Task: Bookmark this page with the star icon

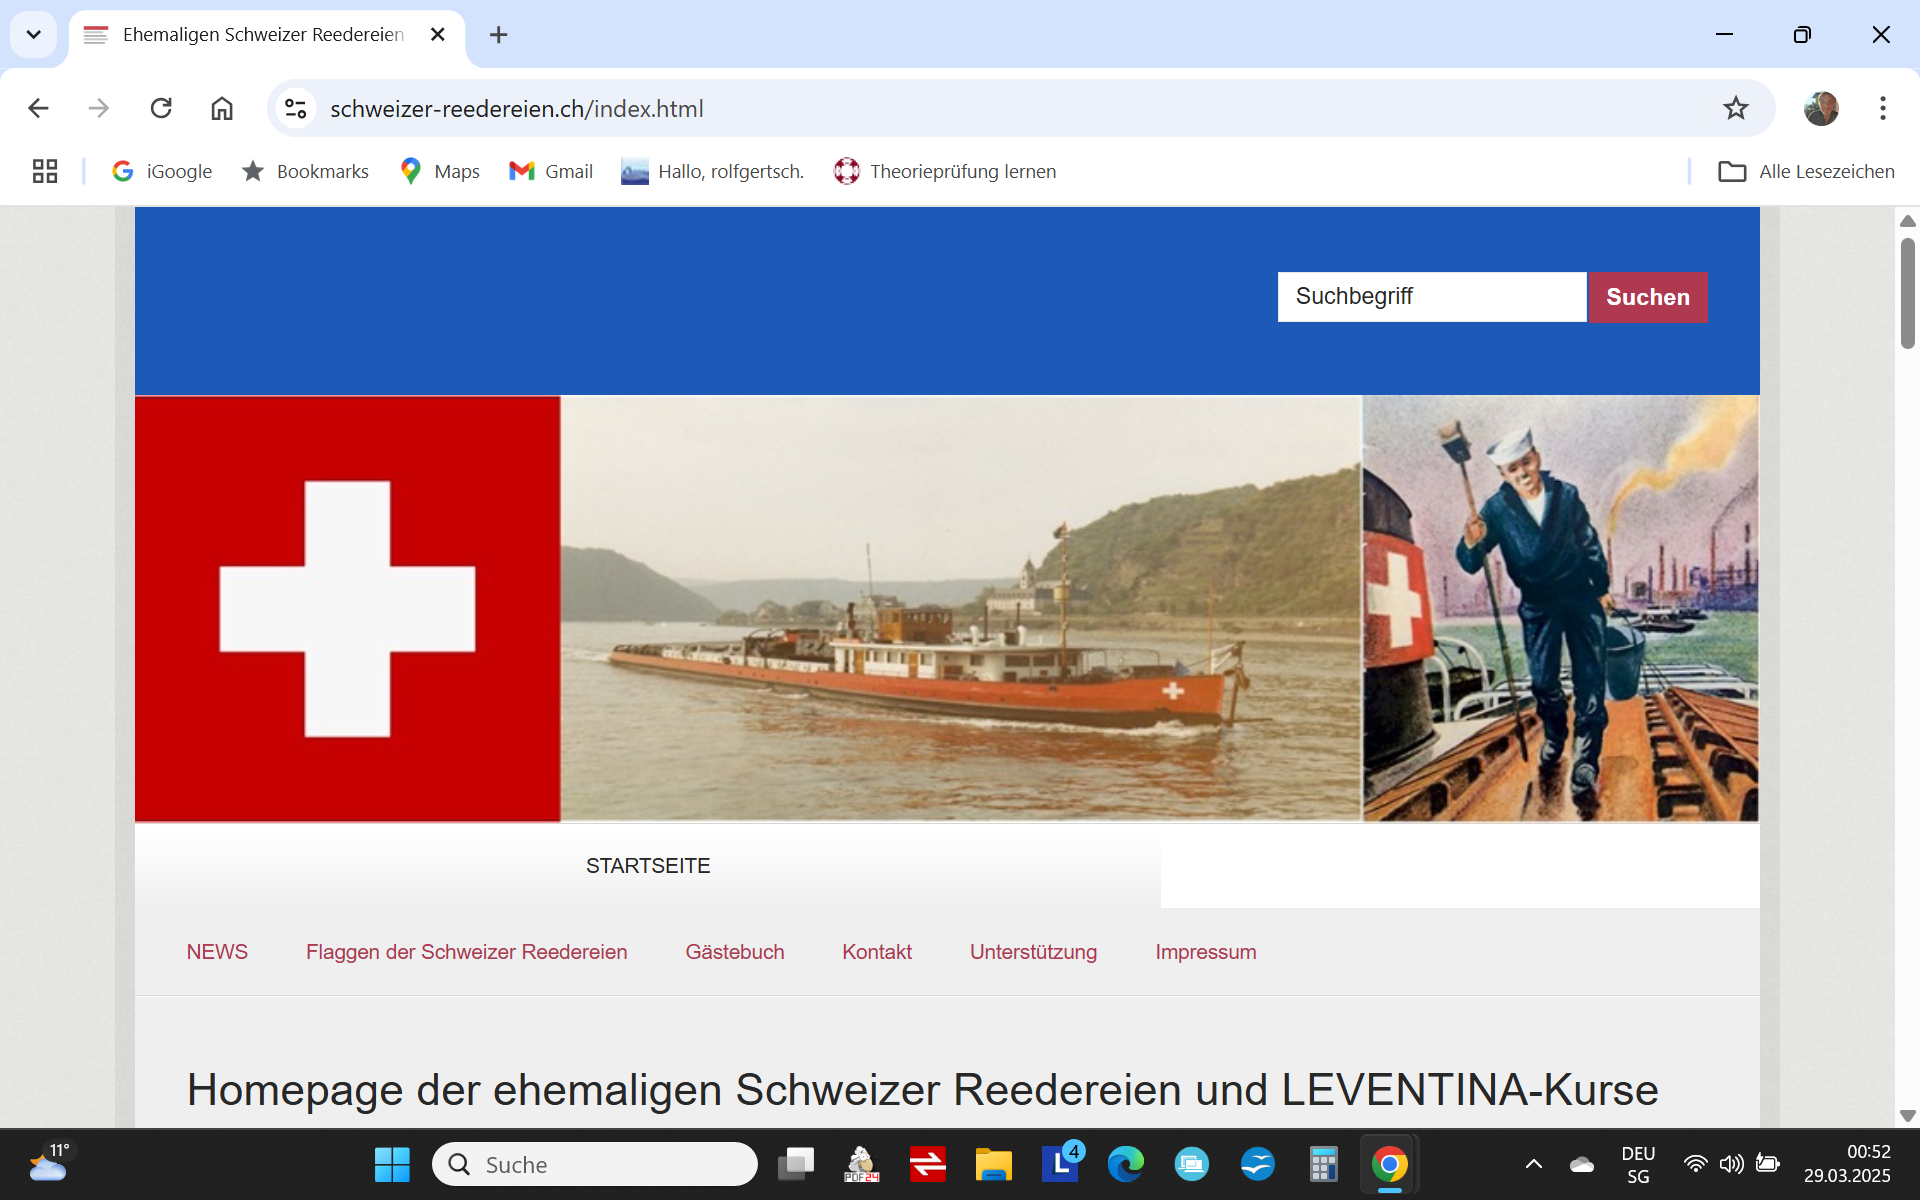Action: (x=1735, y=108)
